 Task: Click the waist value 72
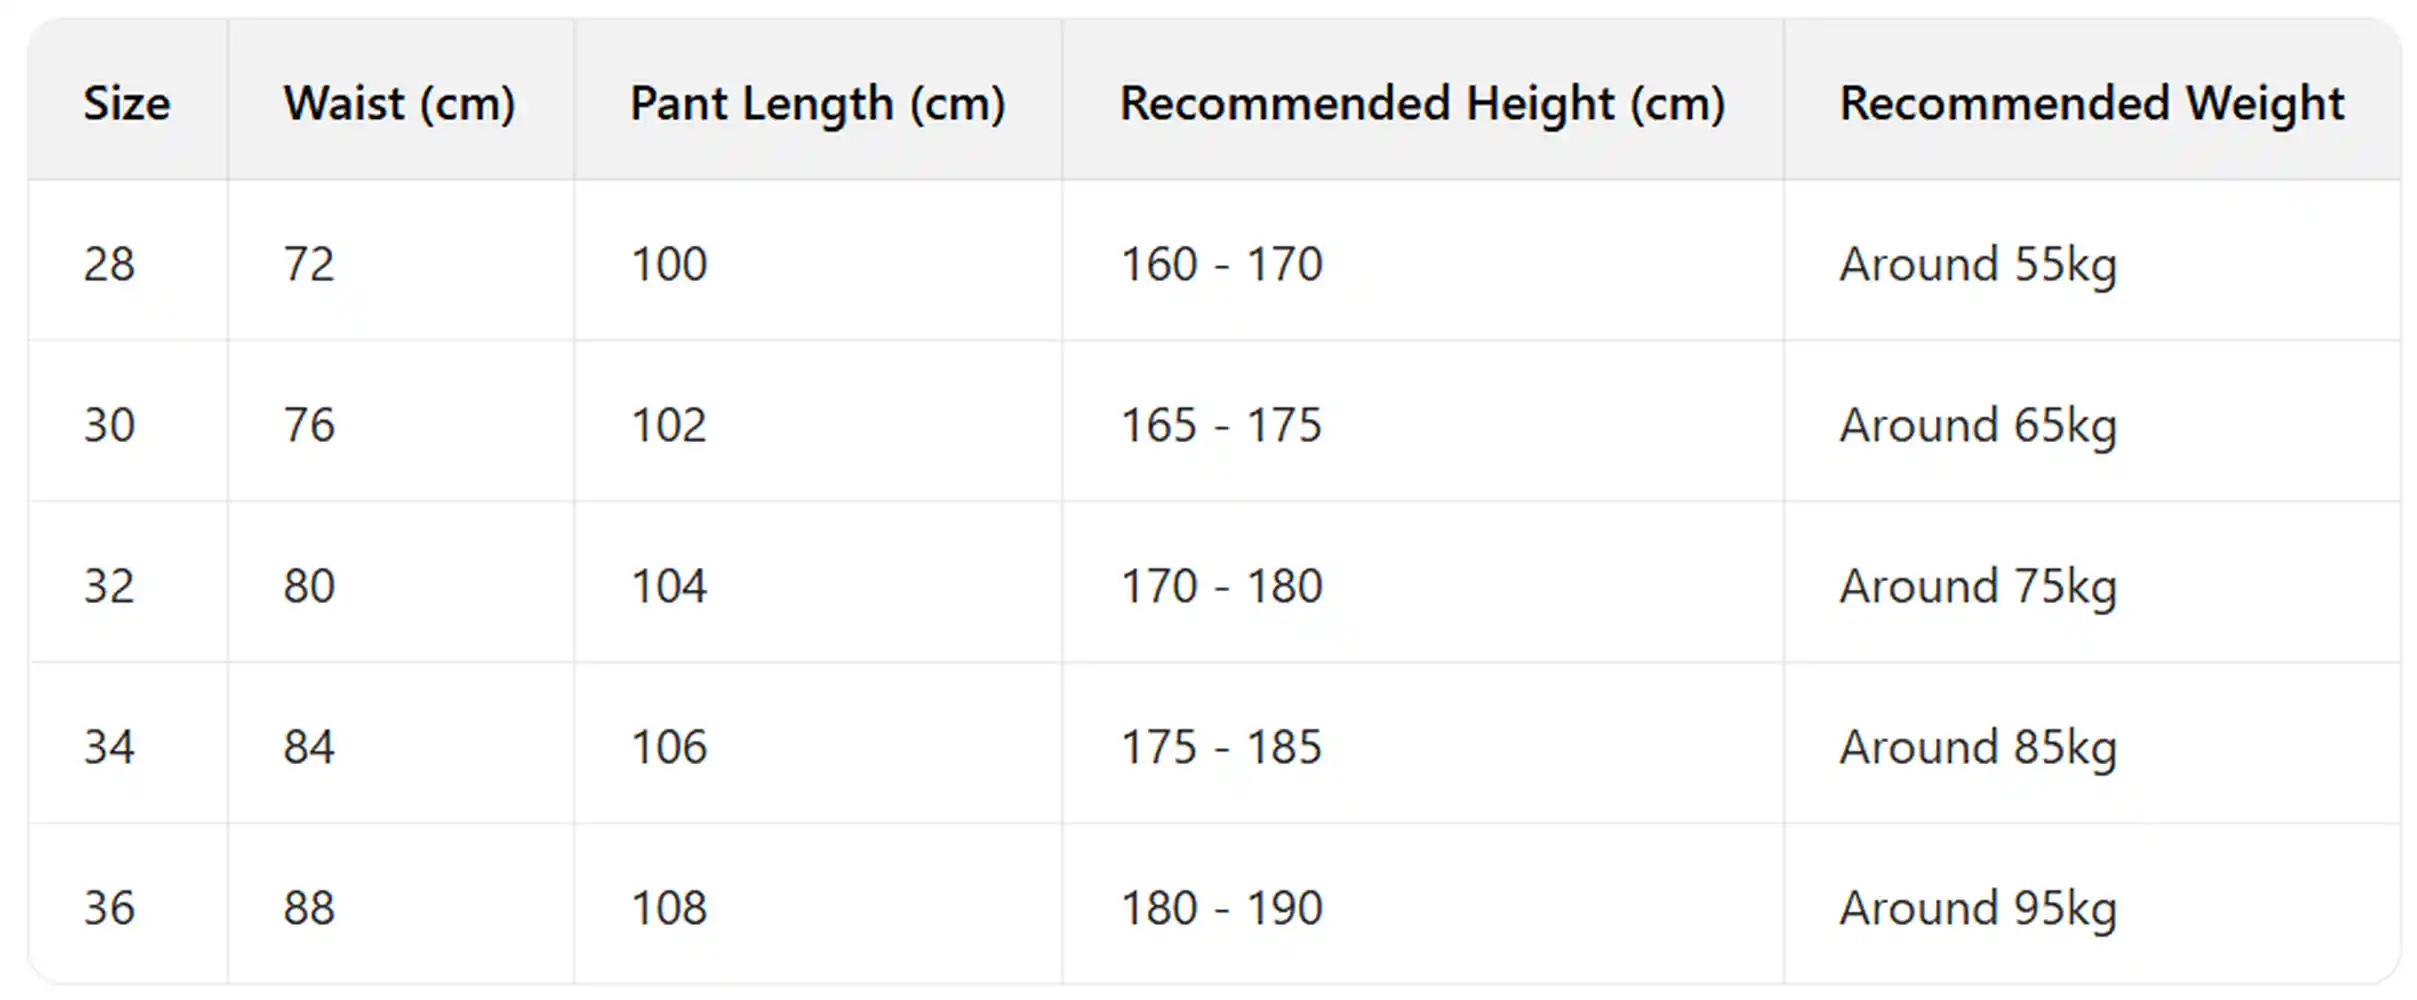click(x=309, y=265)
